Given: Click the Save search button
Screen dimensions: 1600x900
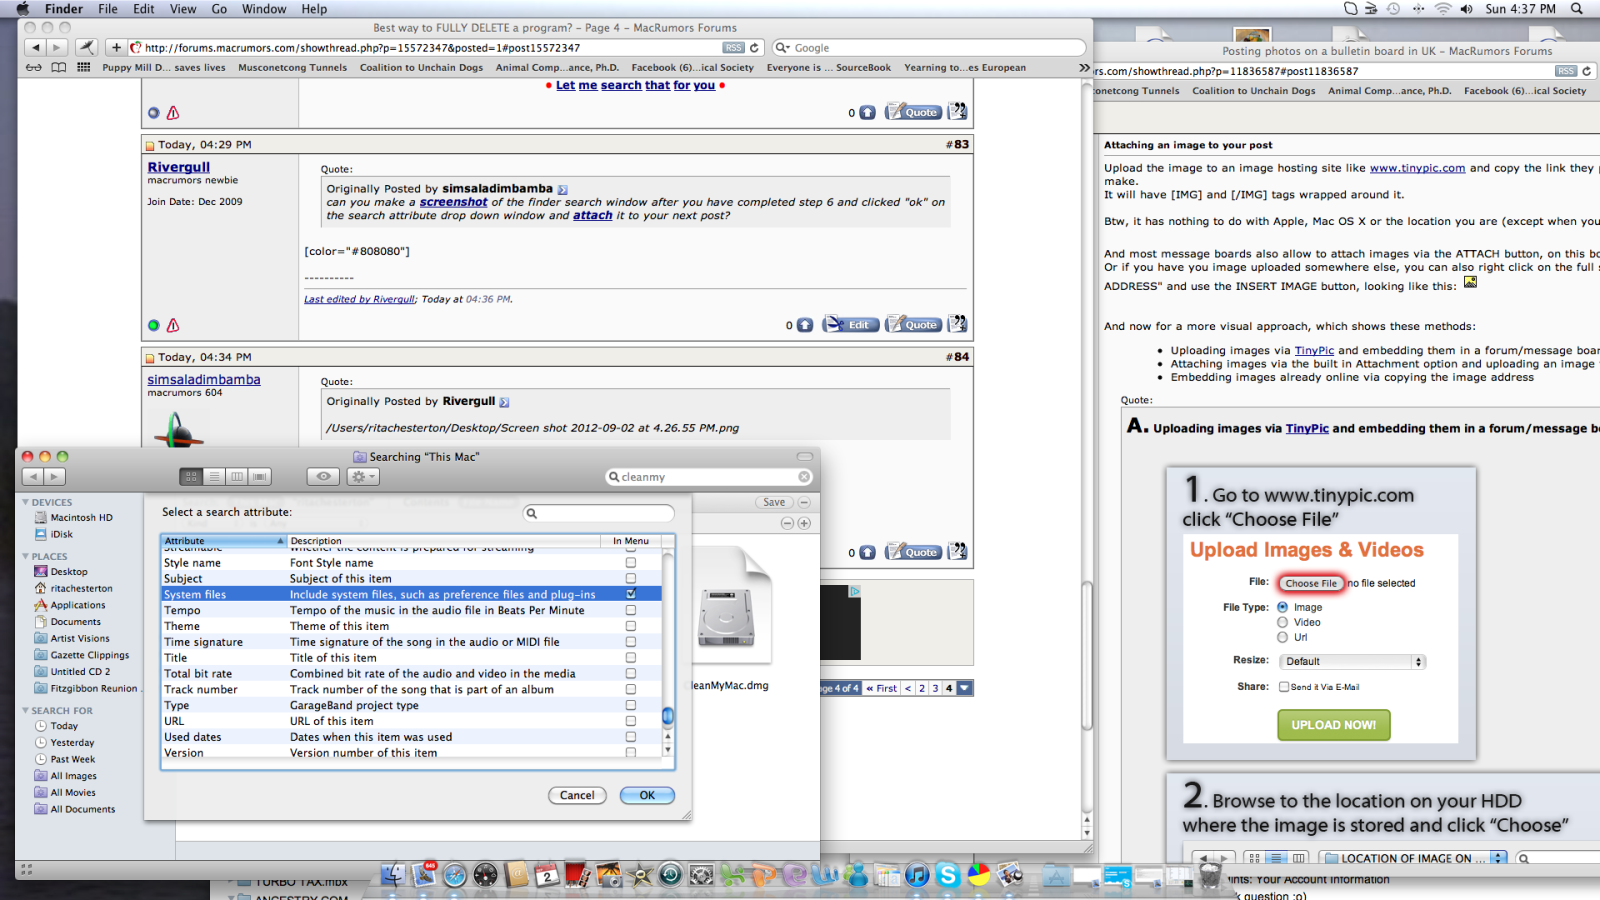Looking at the screenshot, I should point(774,502).
